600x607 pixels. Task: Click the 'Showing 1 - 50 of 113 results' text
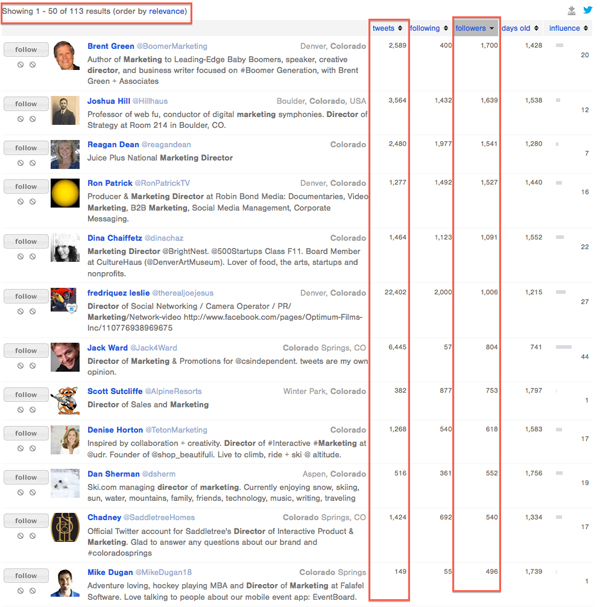coord(56,11)
